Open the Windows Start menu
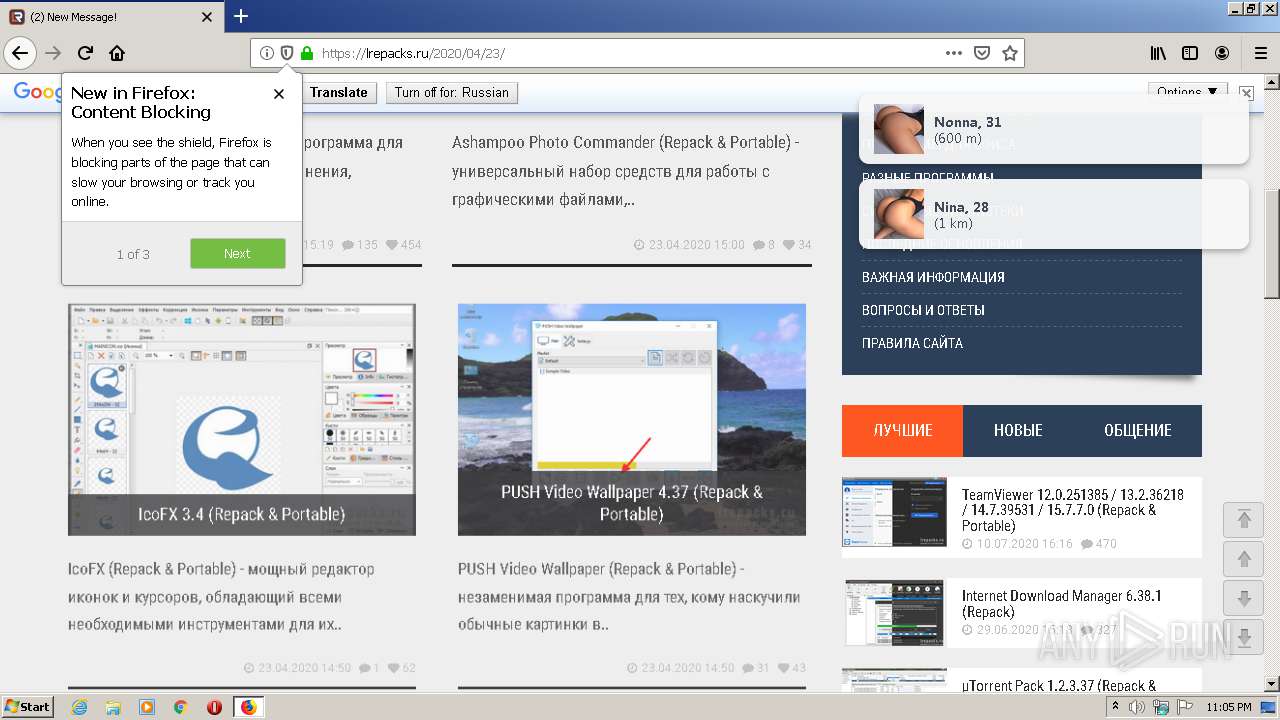 pyautogui.click(x=28, y=706)
